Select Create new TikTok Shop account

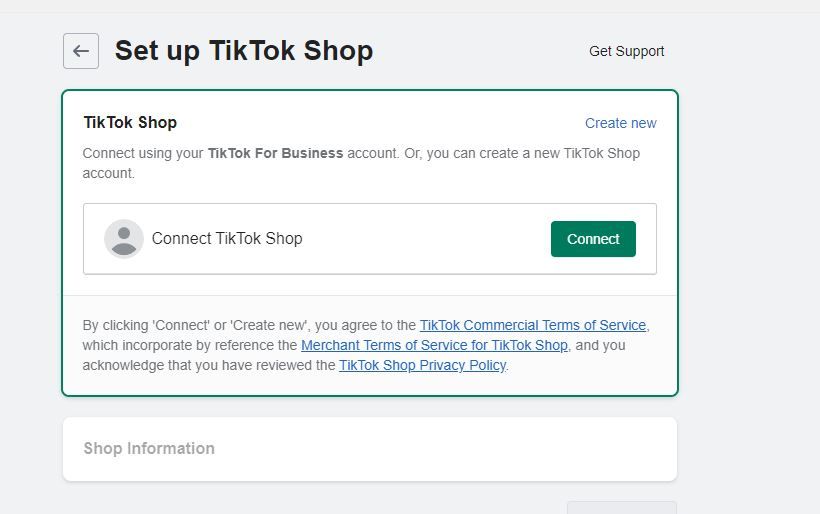pyautogui.click(x=620, y=123)
